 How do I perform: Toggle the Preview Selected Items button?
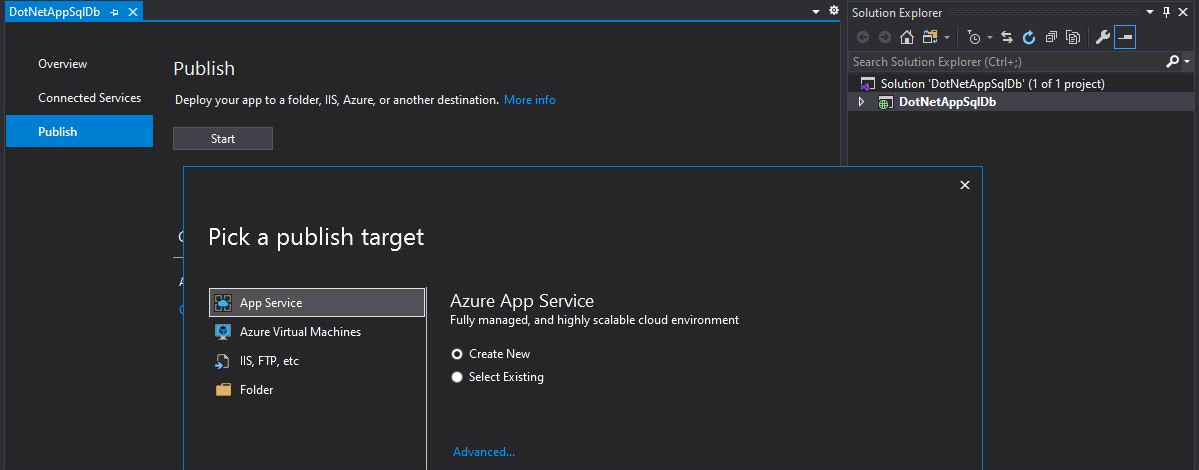tap(1125, 38)
